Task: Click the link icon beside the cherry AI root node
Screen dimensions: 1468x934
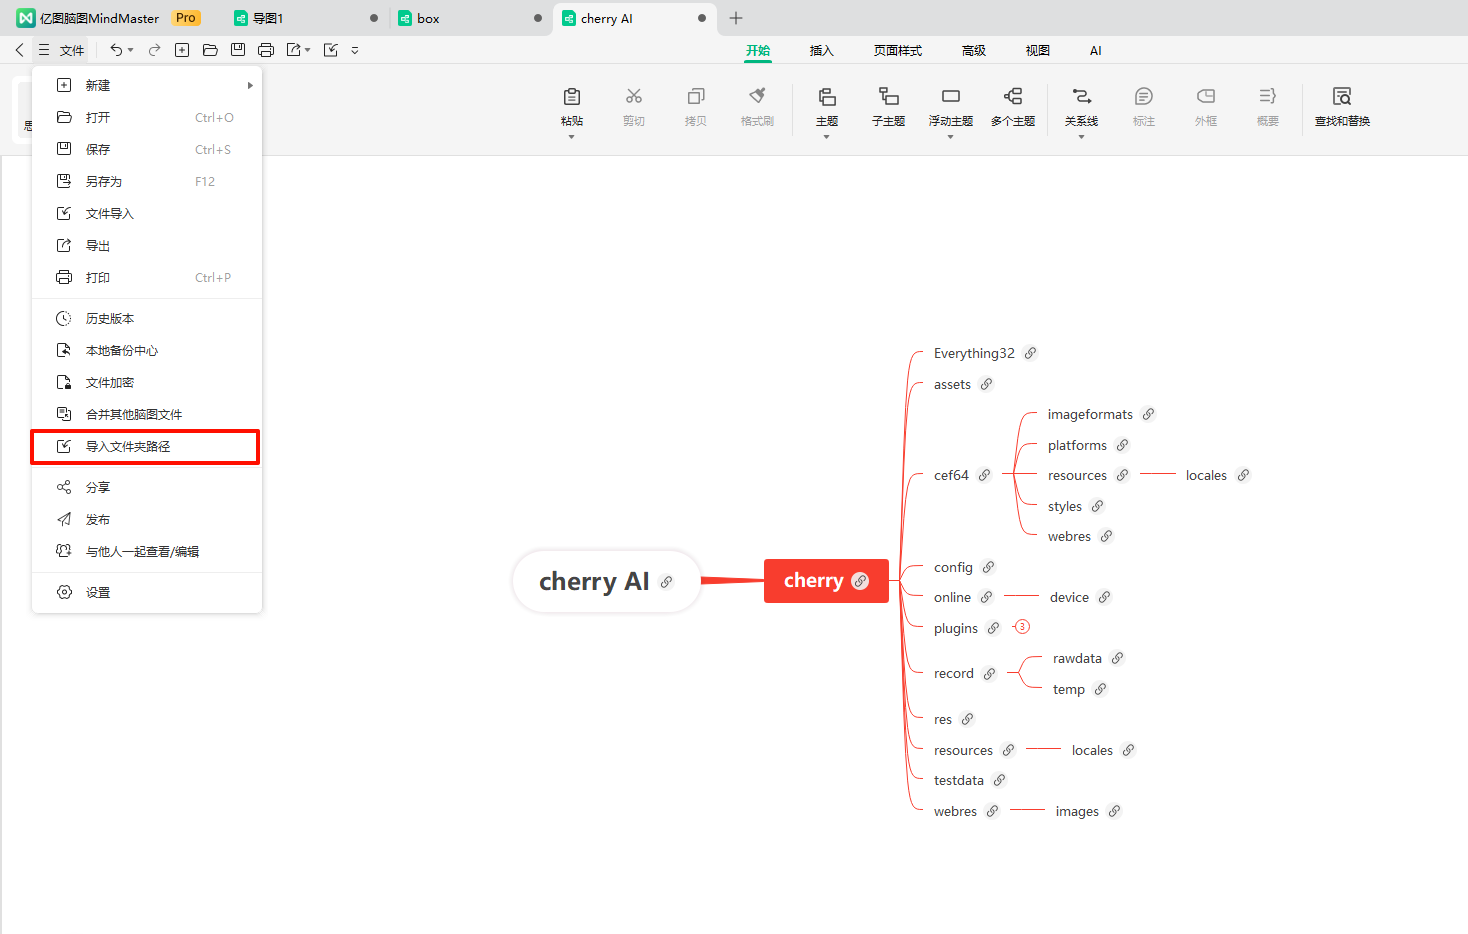Action: [667, 582]
